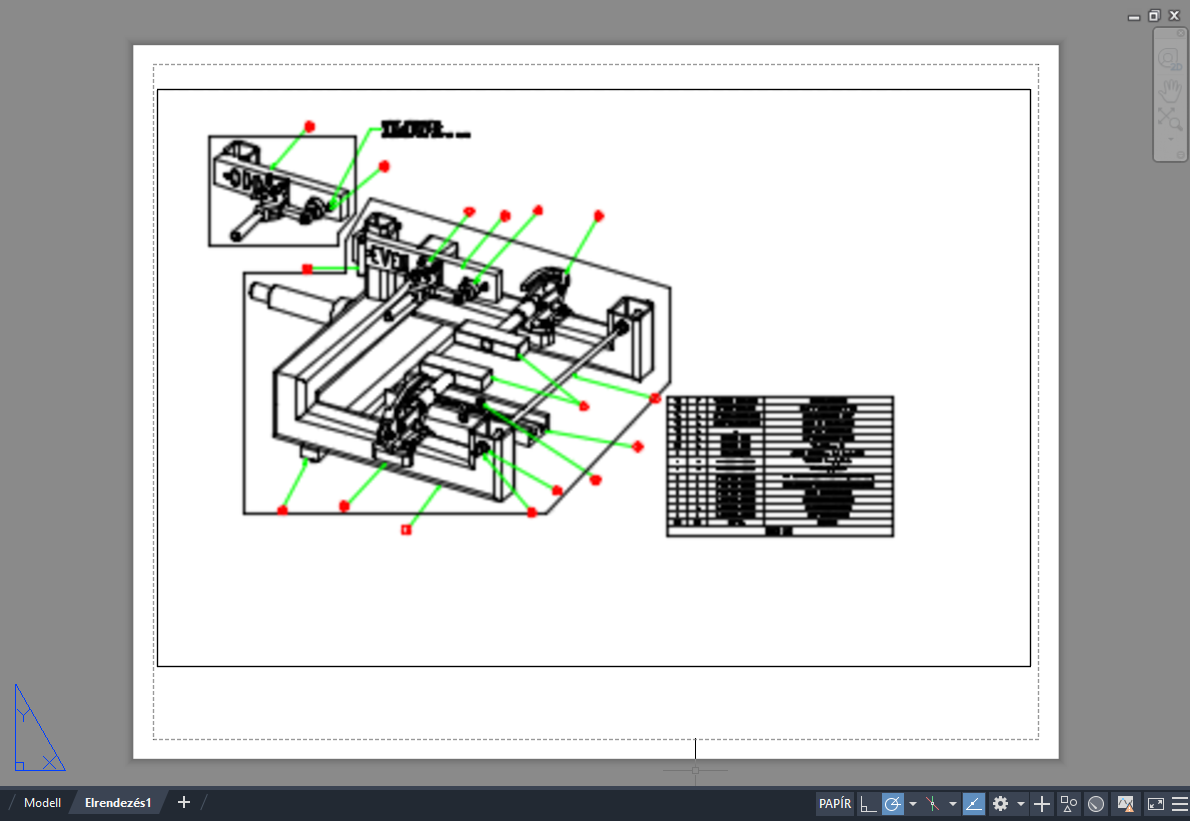The height and width of the screenshot is (821, 1190).
Task: Select the Pan hand tool
Action: tap(1170, 90)
